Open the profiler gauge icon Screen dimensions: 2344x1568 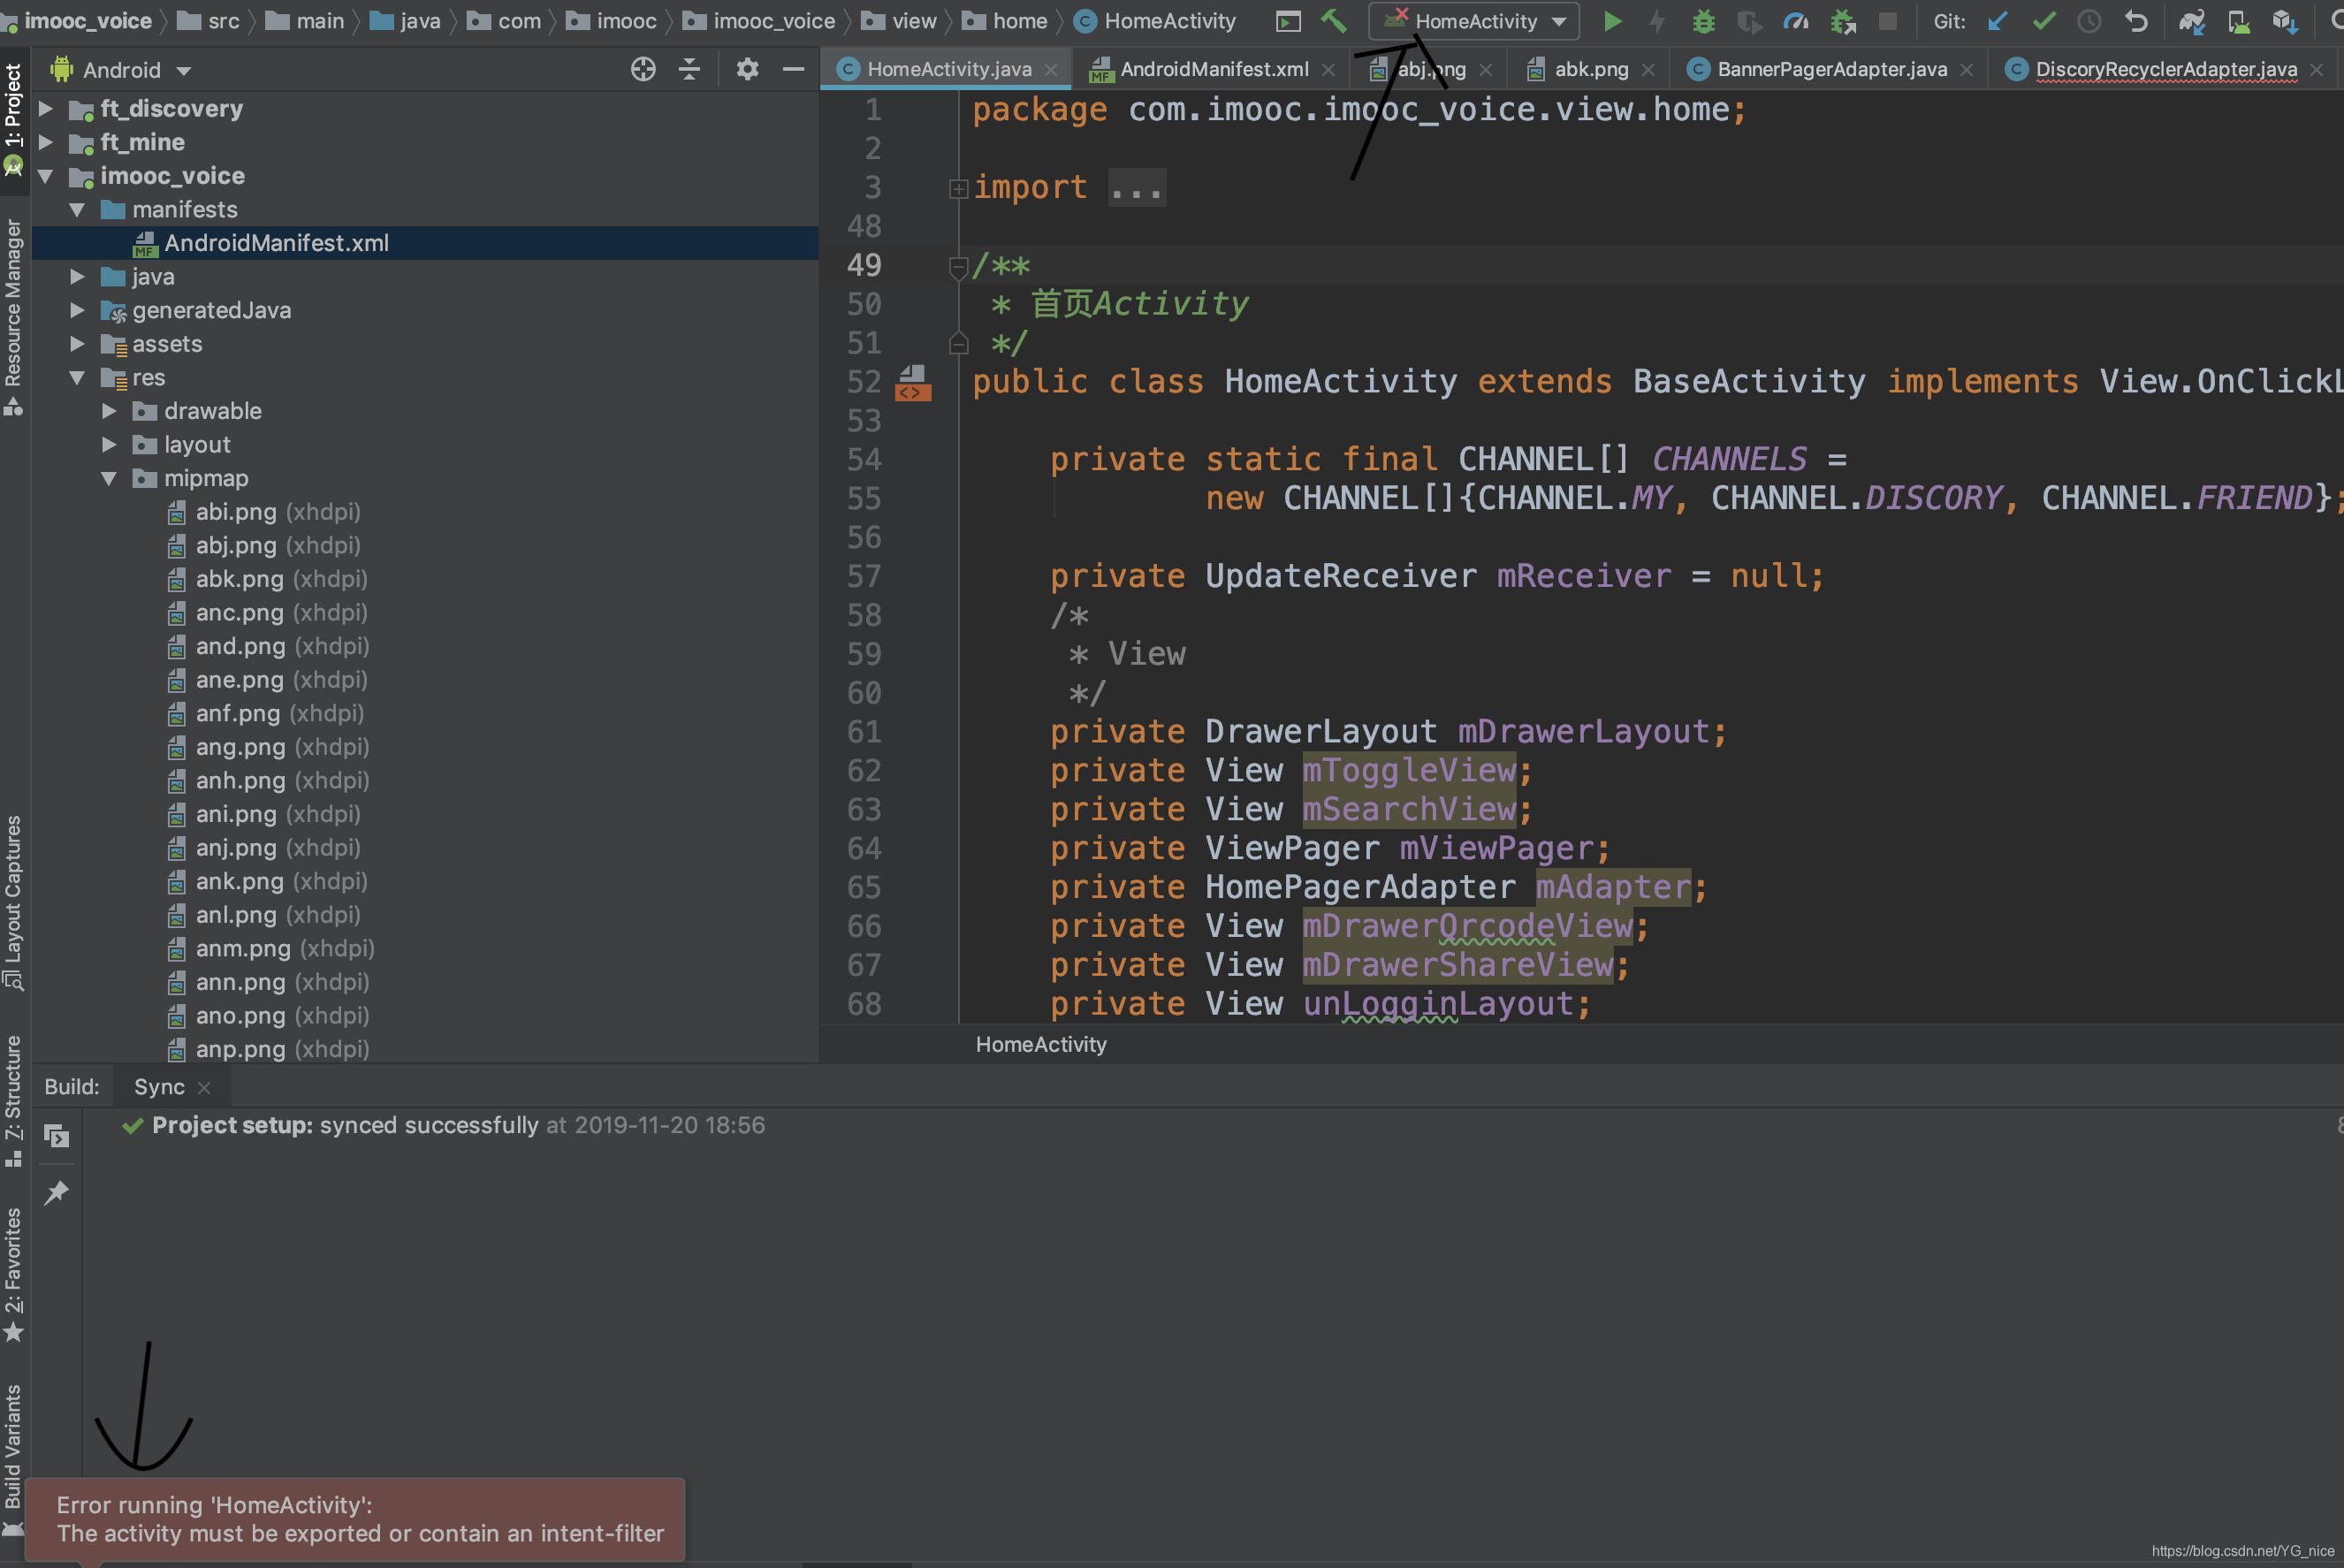(x=1796, y=21)
